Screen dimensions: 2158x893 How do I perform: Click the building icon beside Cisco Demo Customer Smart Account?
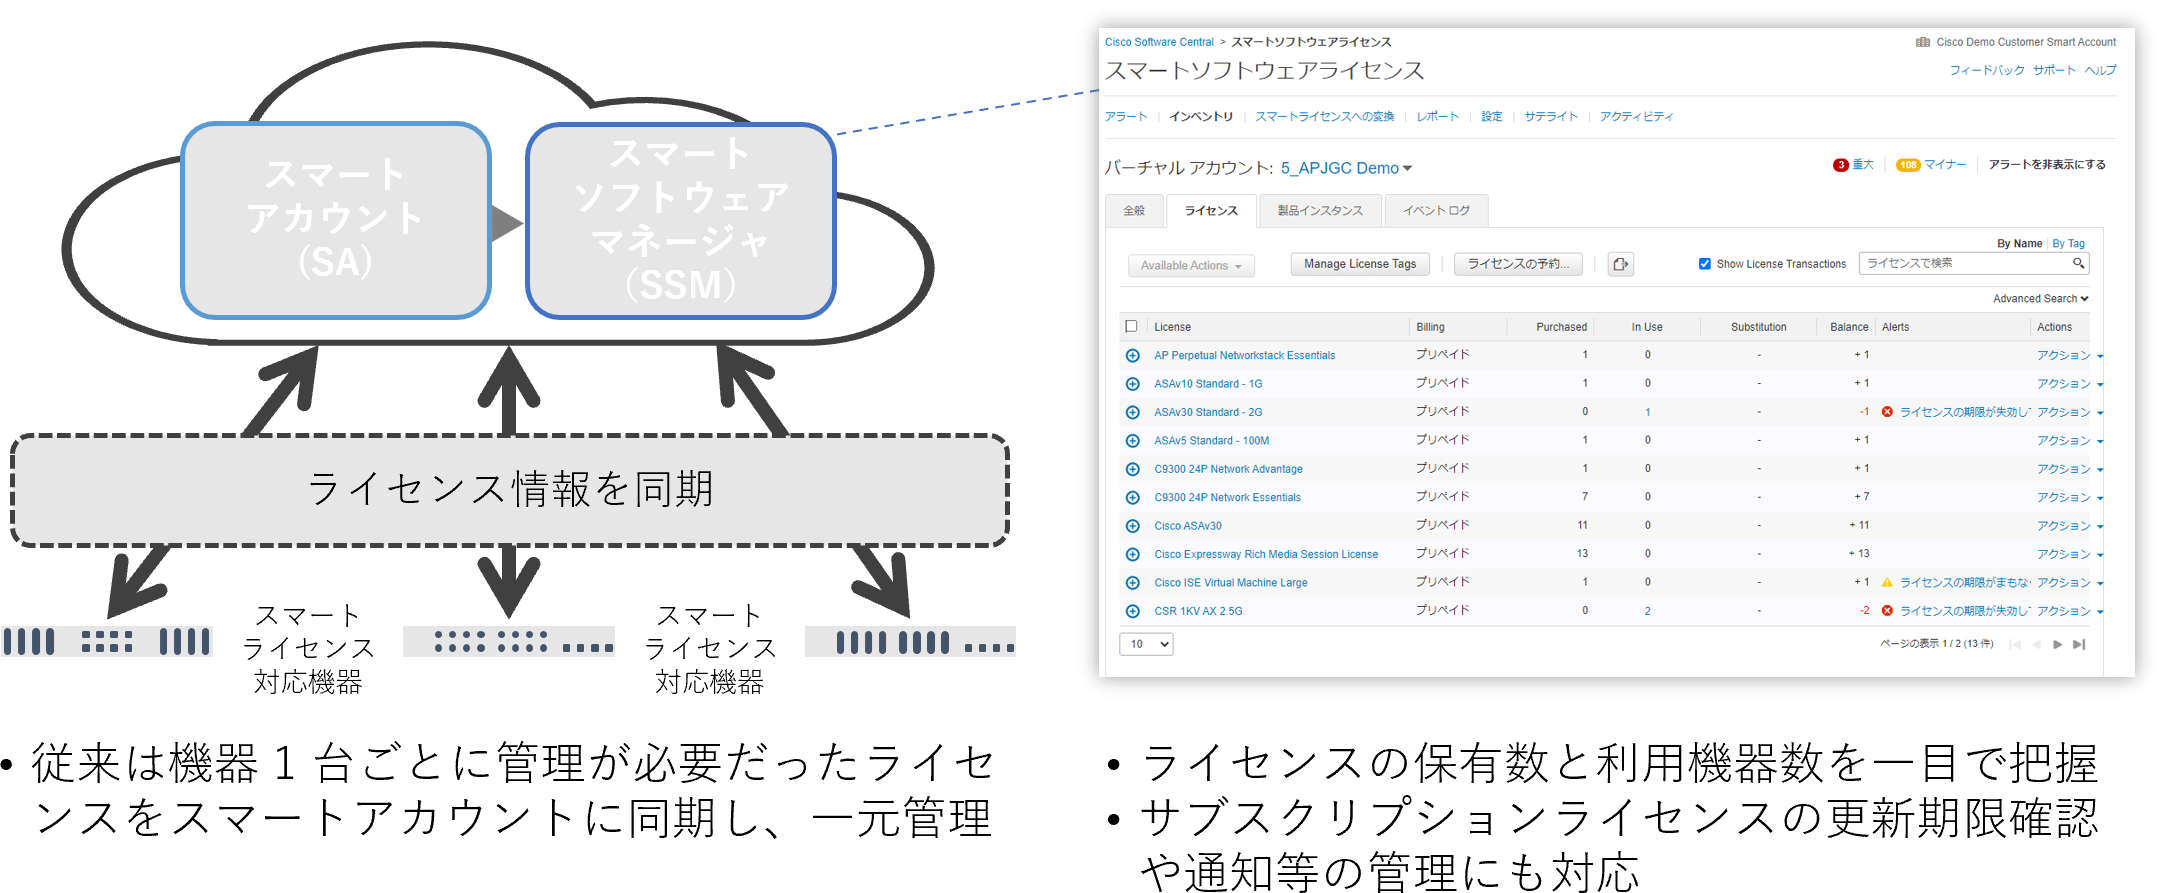1922,42
